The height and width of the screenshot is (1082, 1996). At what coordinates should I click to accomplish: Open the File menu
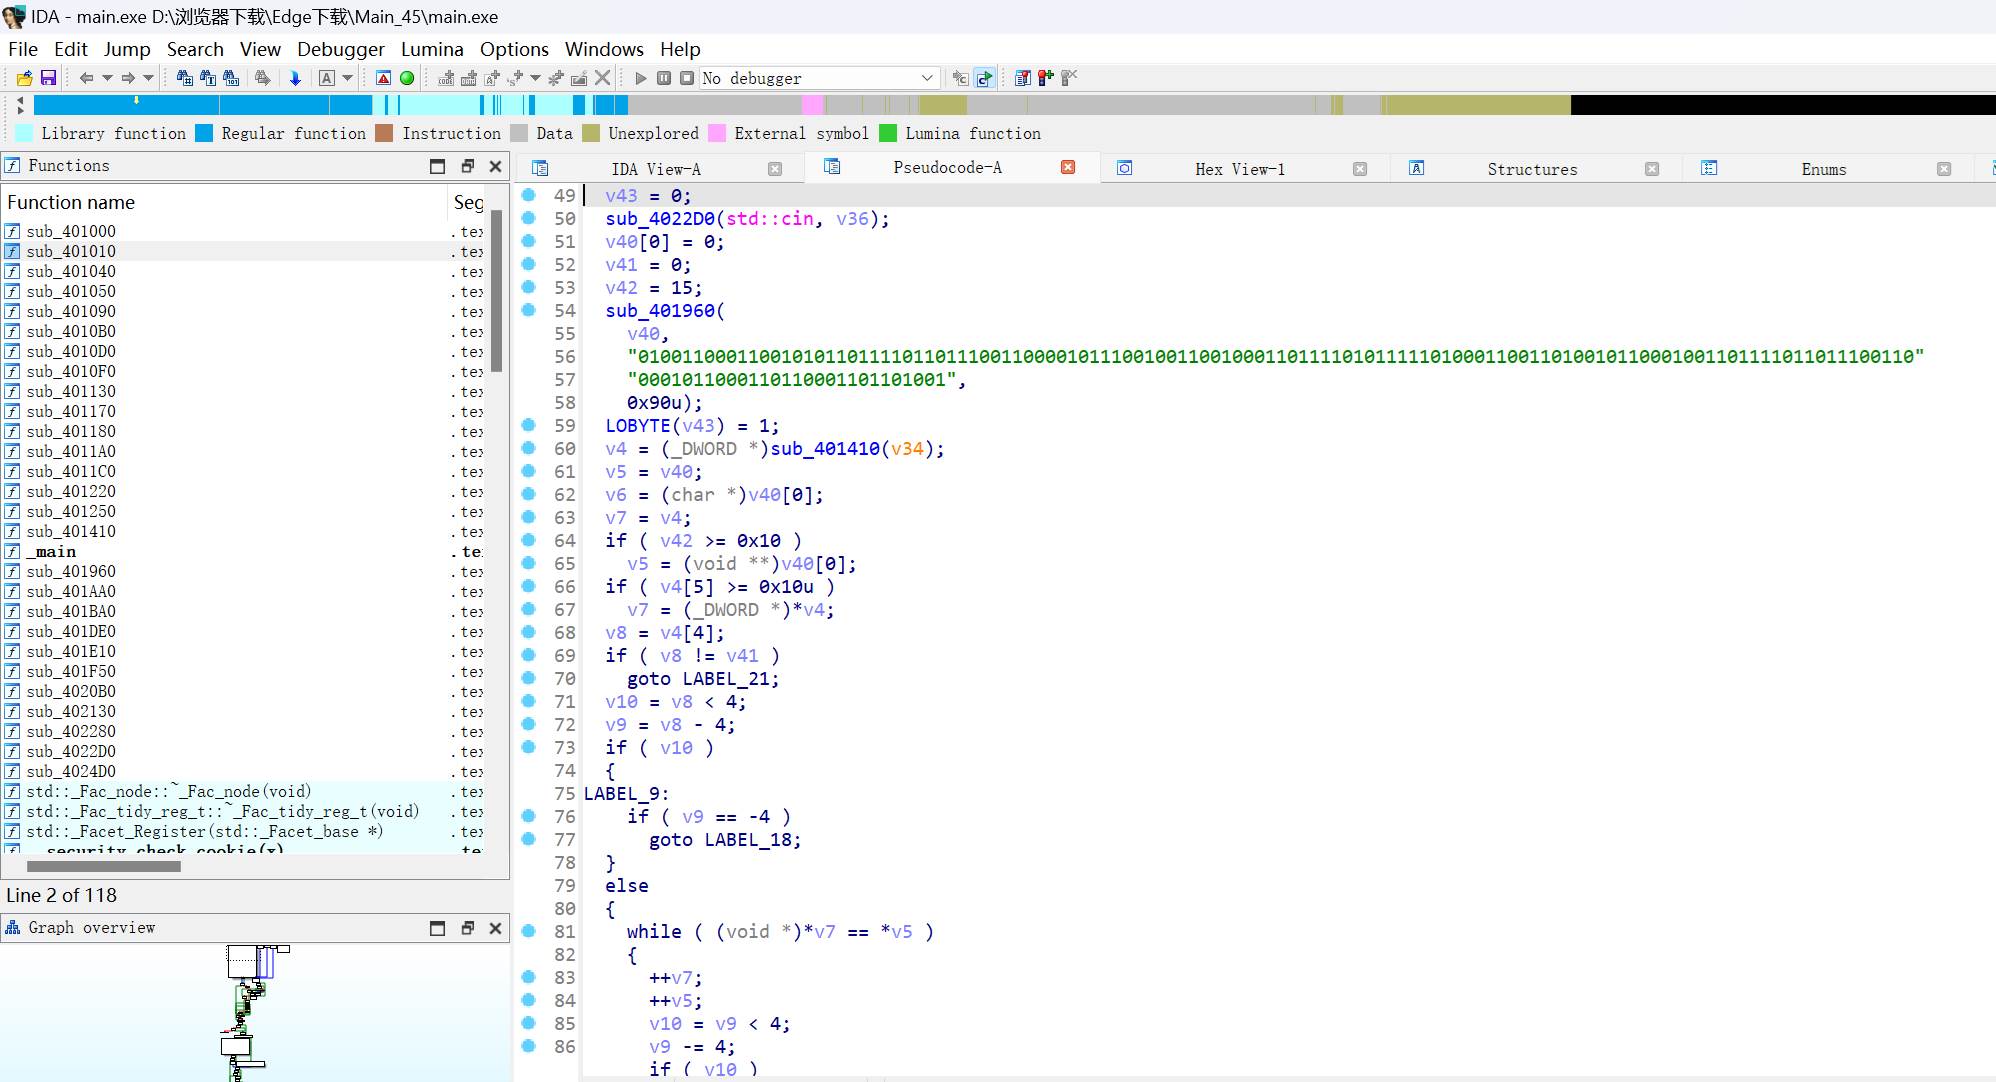pyautogui.click(x=23, y=49)
